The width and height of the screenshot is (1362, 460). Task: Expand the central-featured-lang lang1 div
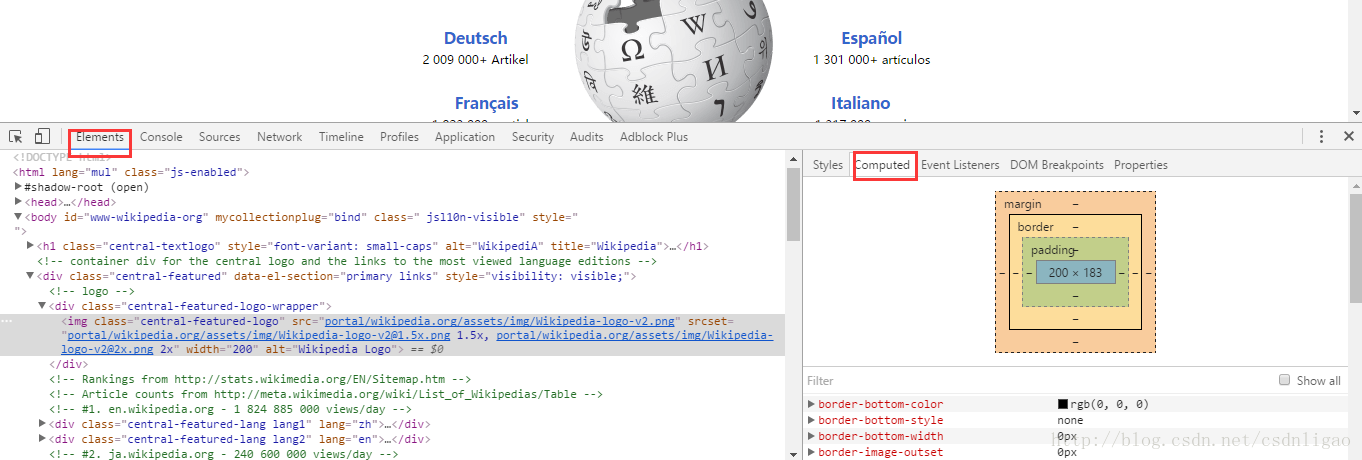(43, 424)
